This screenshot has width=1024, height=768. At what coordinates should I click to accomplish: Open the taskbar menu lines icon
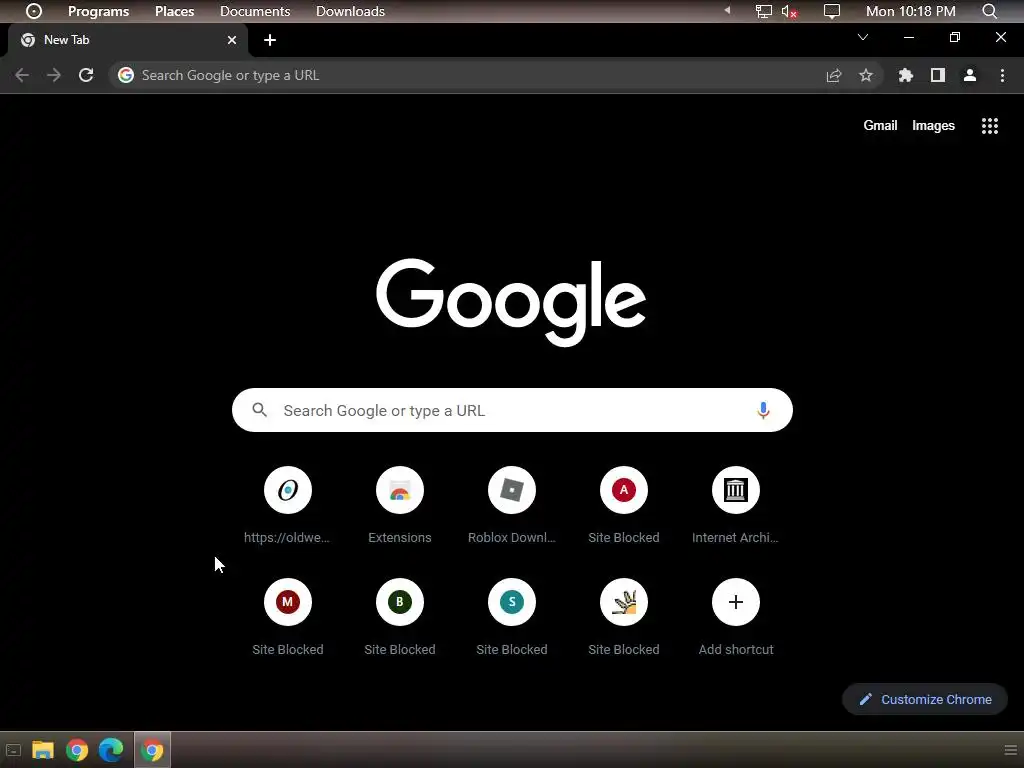(1010, 750)
